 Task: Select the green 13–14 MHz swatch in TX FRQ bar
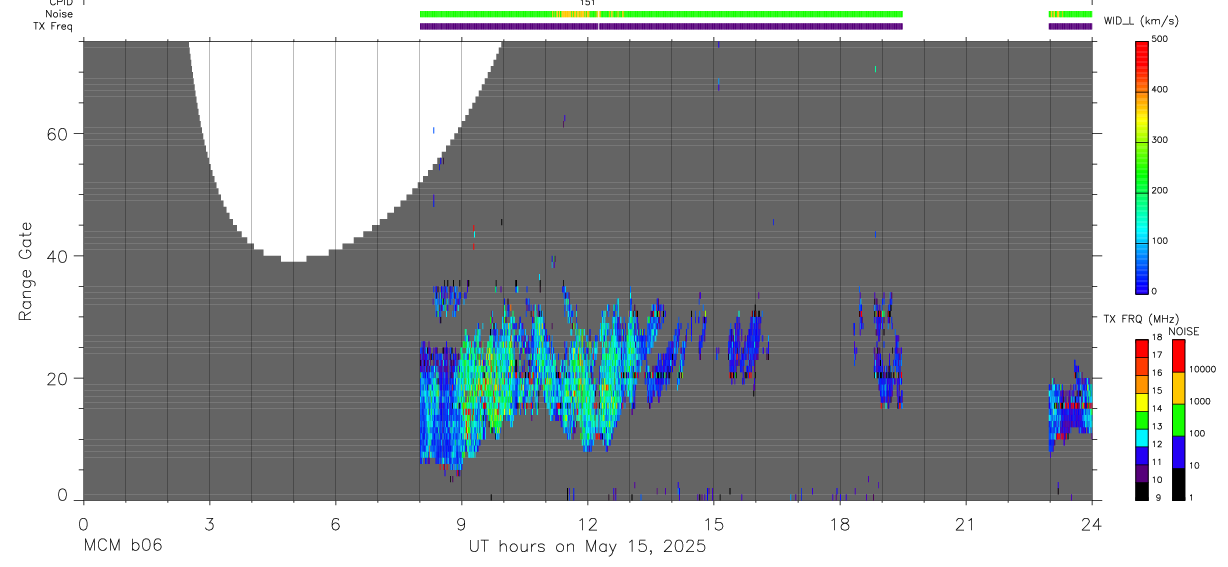click(1142, 419)
